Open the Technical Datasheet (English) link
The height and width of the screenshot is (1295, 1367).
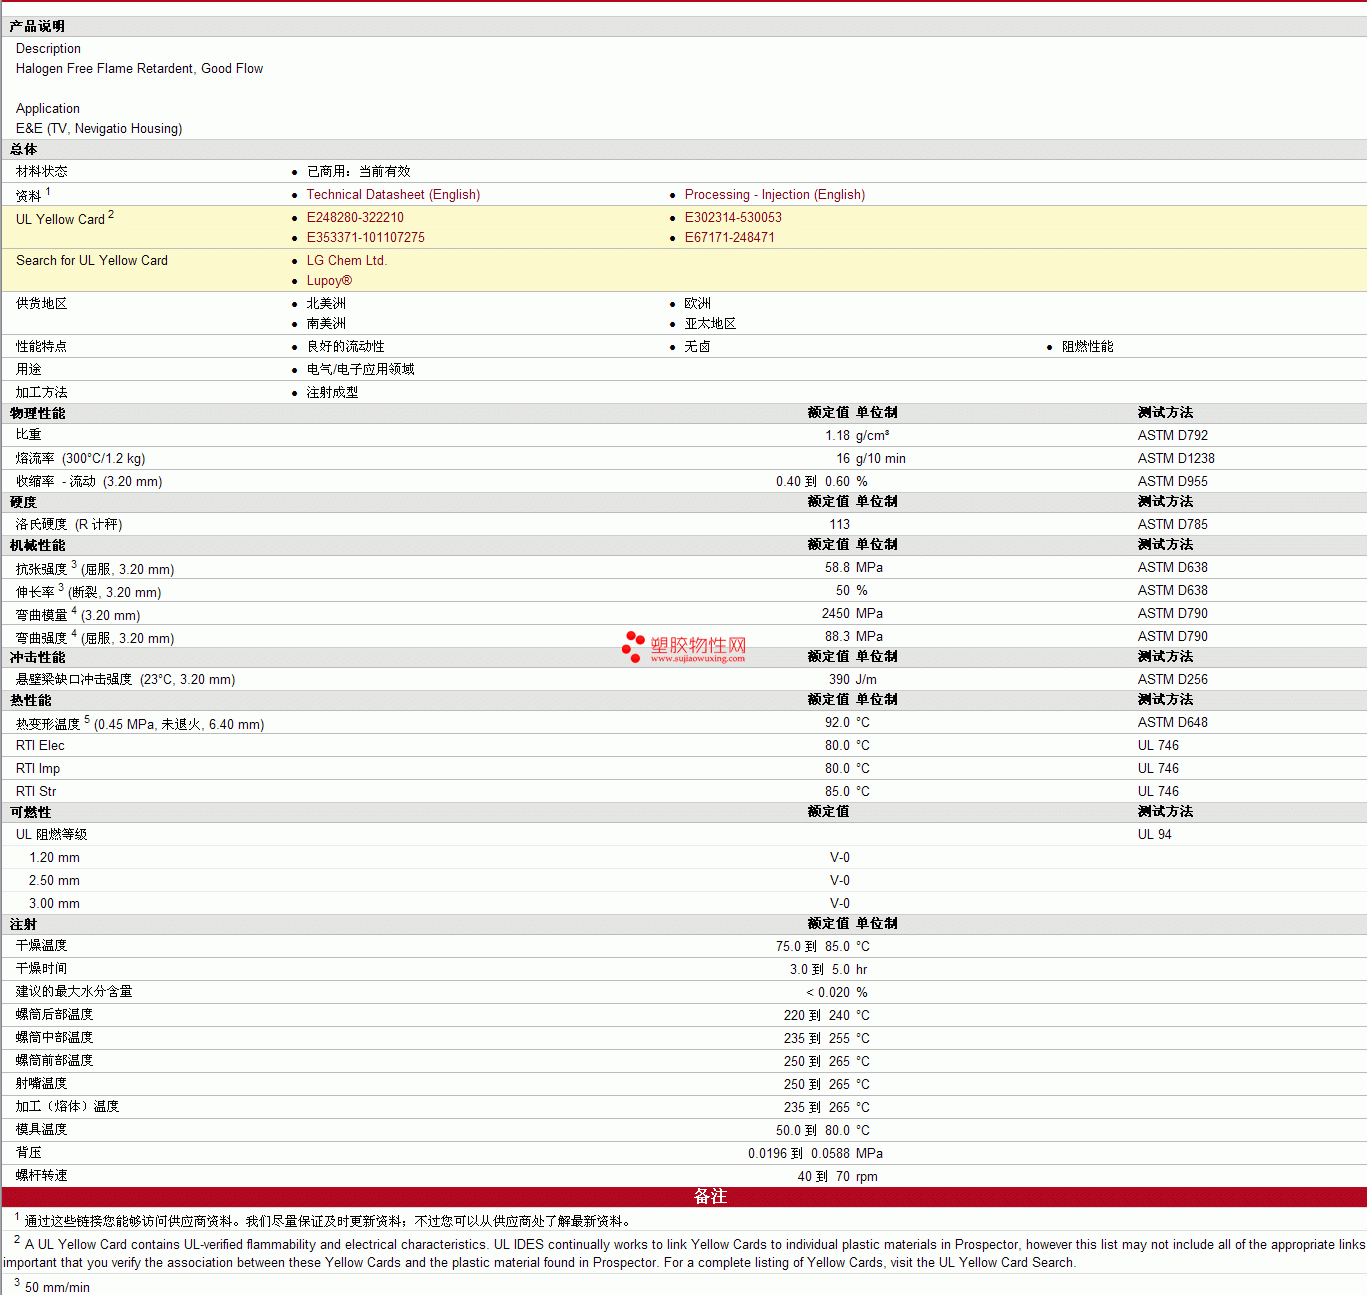point(393,195)
